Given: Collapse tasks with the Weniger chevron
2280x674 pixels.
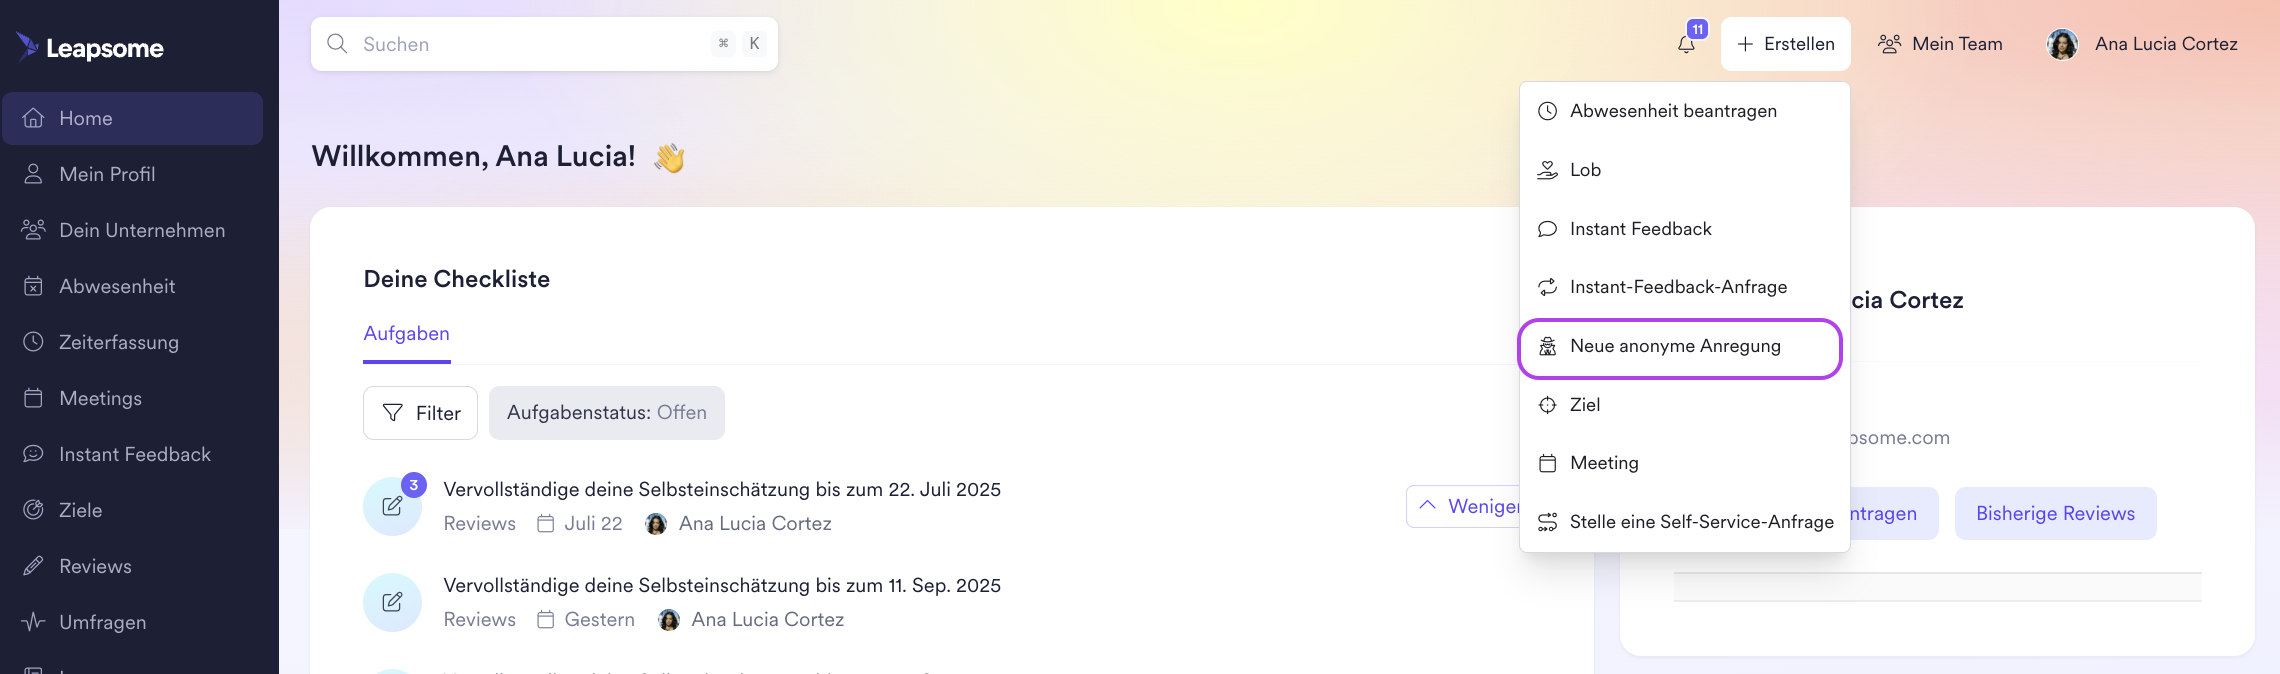Looking at the screenshot, I should point(1428,506).
